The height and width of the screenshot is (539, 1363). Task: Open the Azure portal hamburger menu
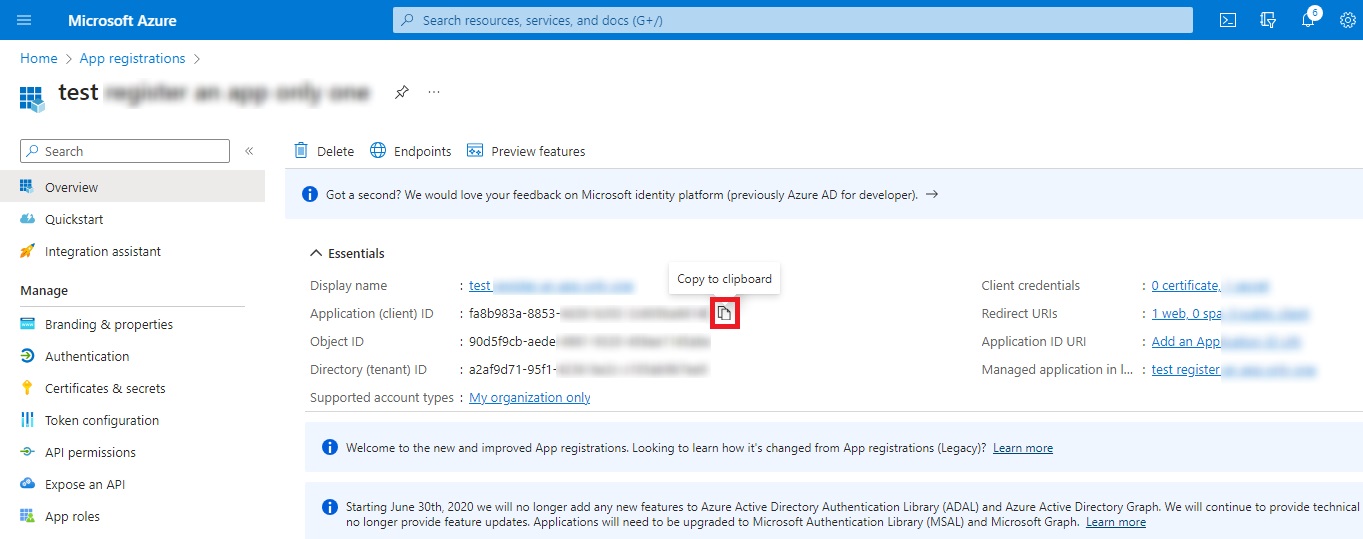pos(24,20)
